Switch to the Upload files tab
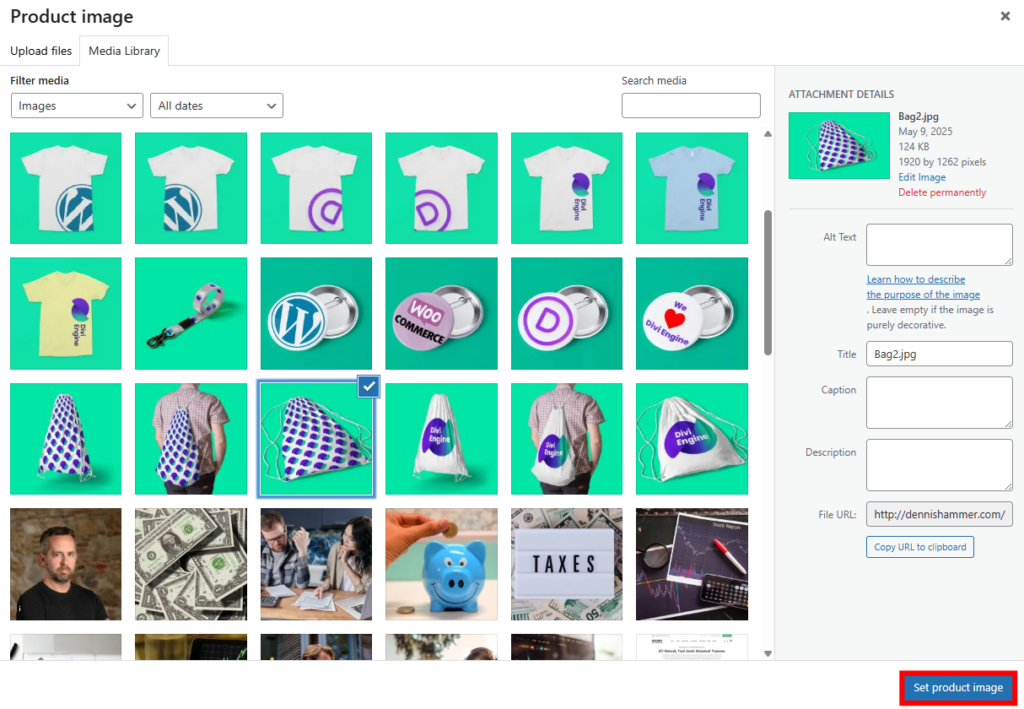The image size is (1024, 709). pos(41,50)
